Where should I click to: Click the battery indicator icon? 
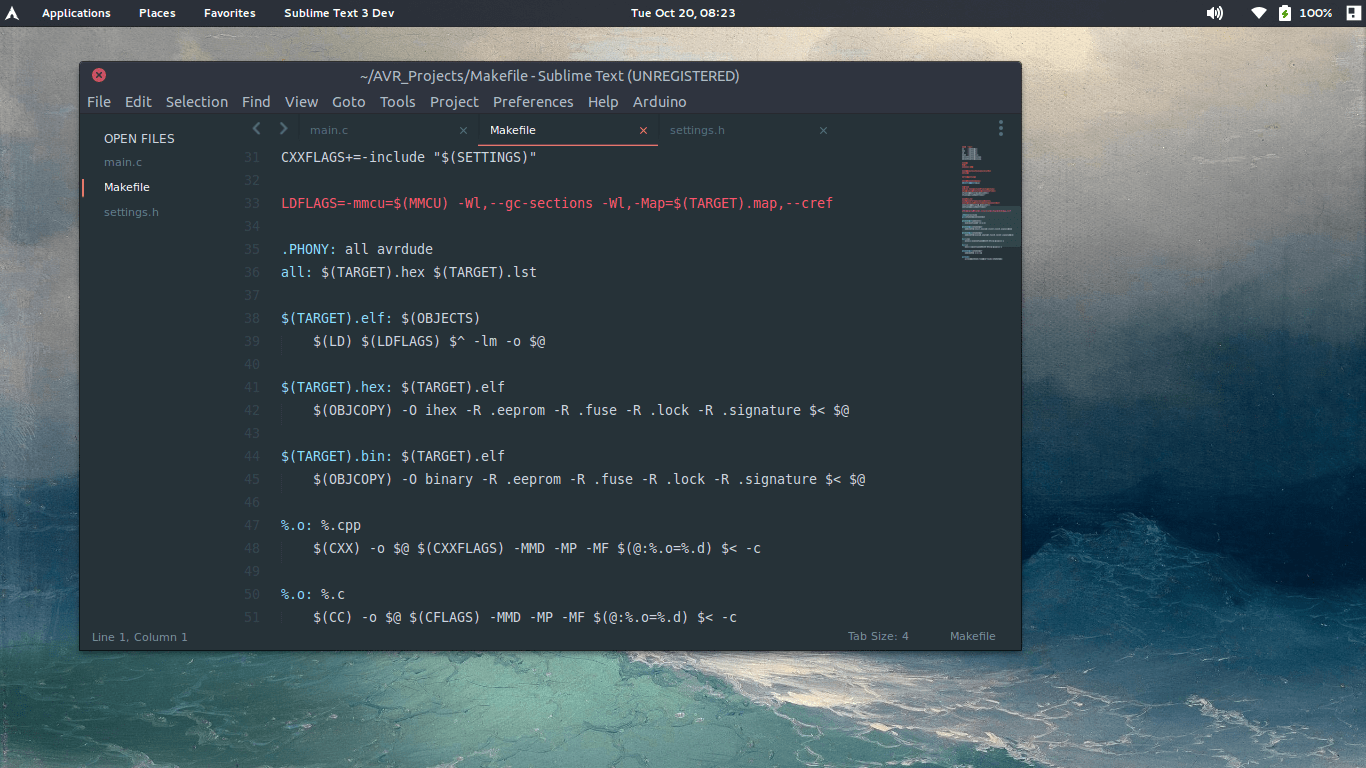click(1285, 13)
